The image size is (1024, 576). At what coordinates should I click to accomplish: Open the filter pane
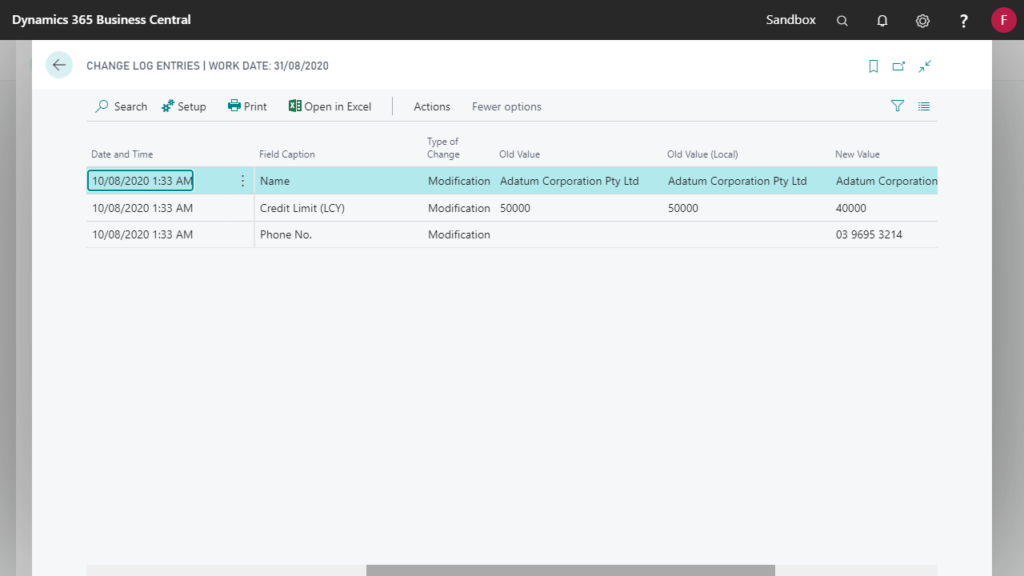click(x=897, y=106)
